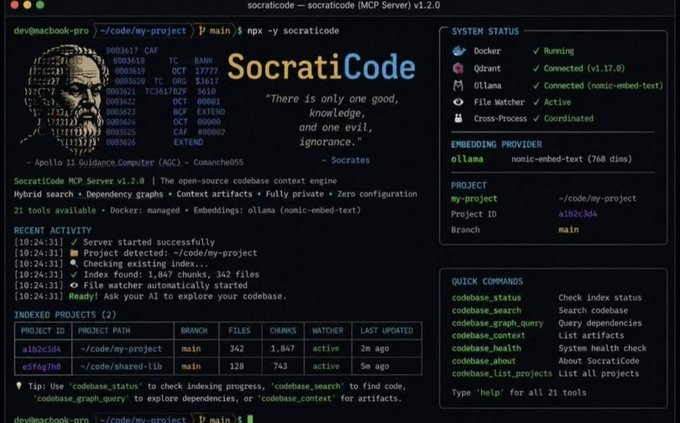Screen dimensions: 680x423
Task: Click the ~/code/shared-lib path cell
Action: pyautogui.click(x=121, y=367)
